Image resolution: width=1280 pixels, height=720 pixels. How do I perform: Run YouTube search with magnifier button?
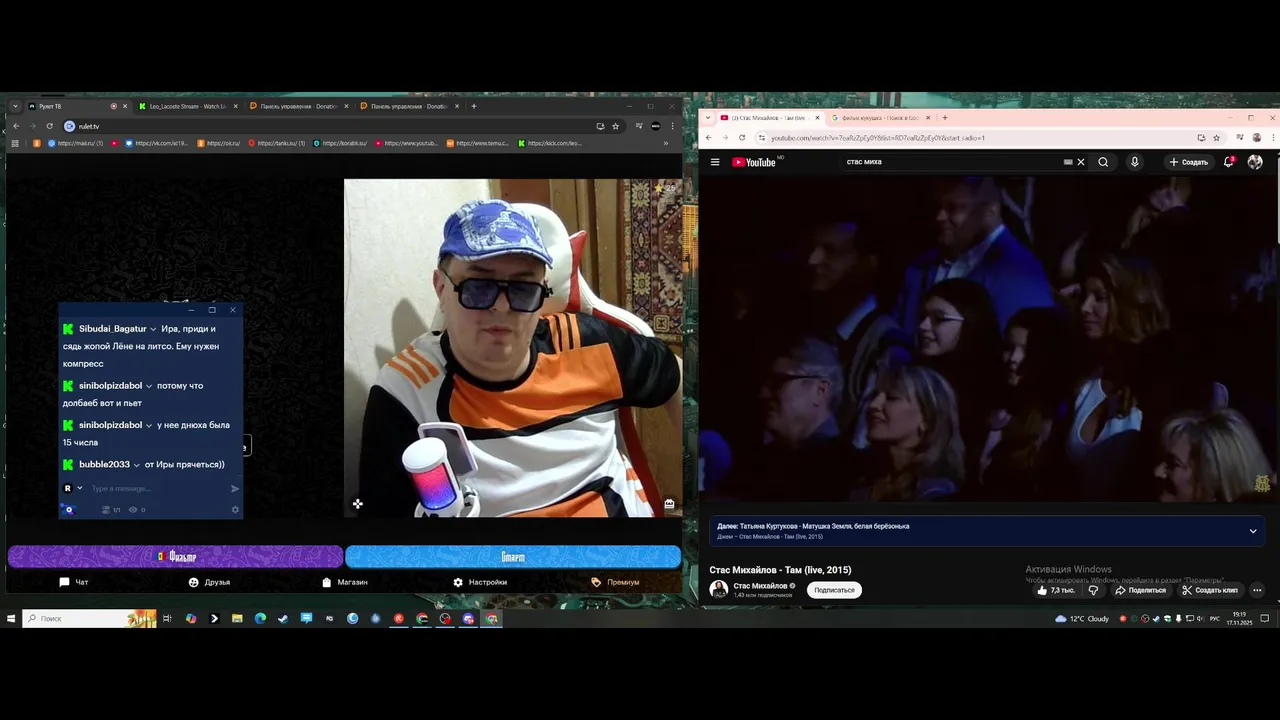[x=1103, y=162]
